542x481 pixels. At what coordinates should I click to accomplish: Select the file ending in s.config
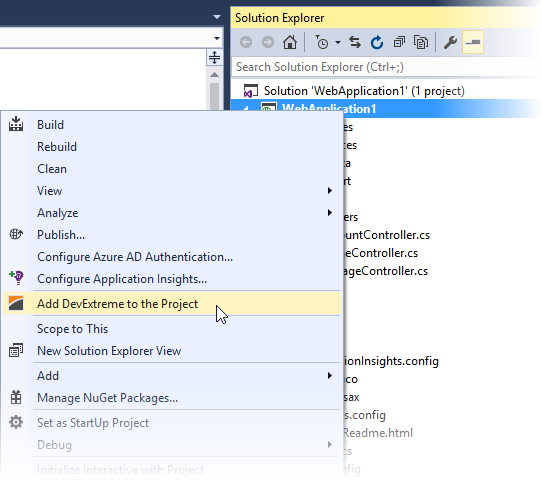pyautogui.click(x=364, y=415)
